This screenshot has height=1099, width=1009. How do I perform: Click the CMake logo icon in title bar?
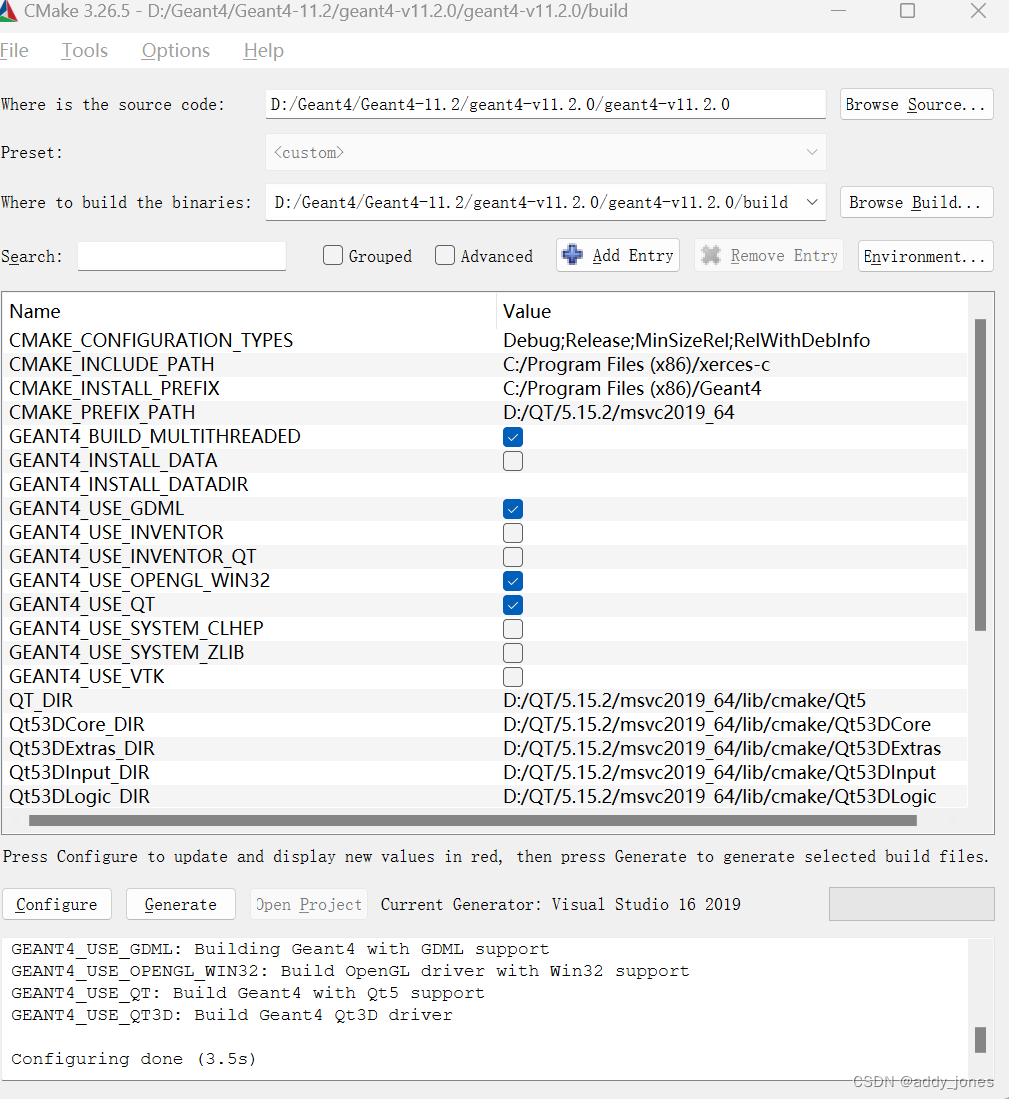pyautogui.click(x=8, y=11)
